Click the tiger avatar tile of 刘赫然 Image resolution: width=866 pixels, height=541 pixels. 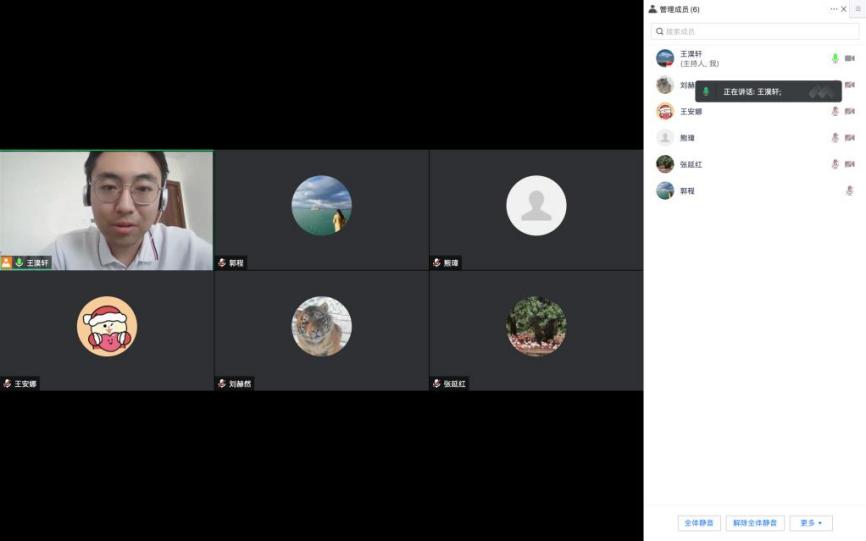pos(321,327)
